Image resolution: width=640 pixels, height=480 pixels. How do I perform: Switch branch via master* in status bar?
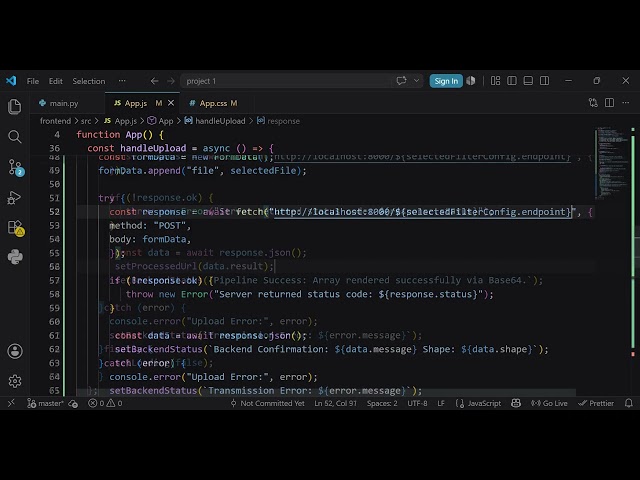click(45, 403)
